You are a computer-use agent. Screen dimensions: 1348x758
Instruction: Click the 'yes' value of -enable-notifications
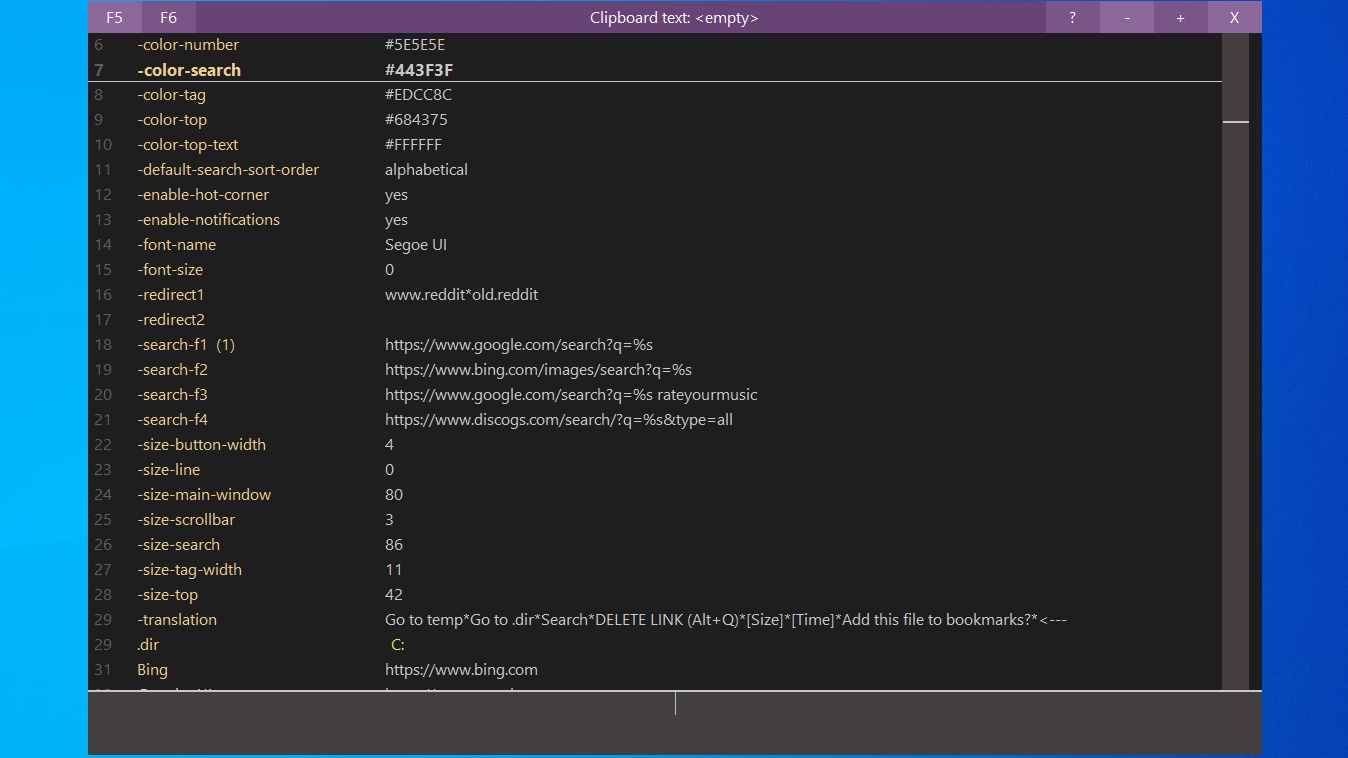click(x=396, y=220)
